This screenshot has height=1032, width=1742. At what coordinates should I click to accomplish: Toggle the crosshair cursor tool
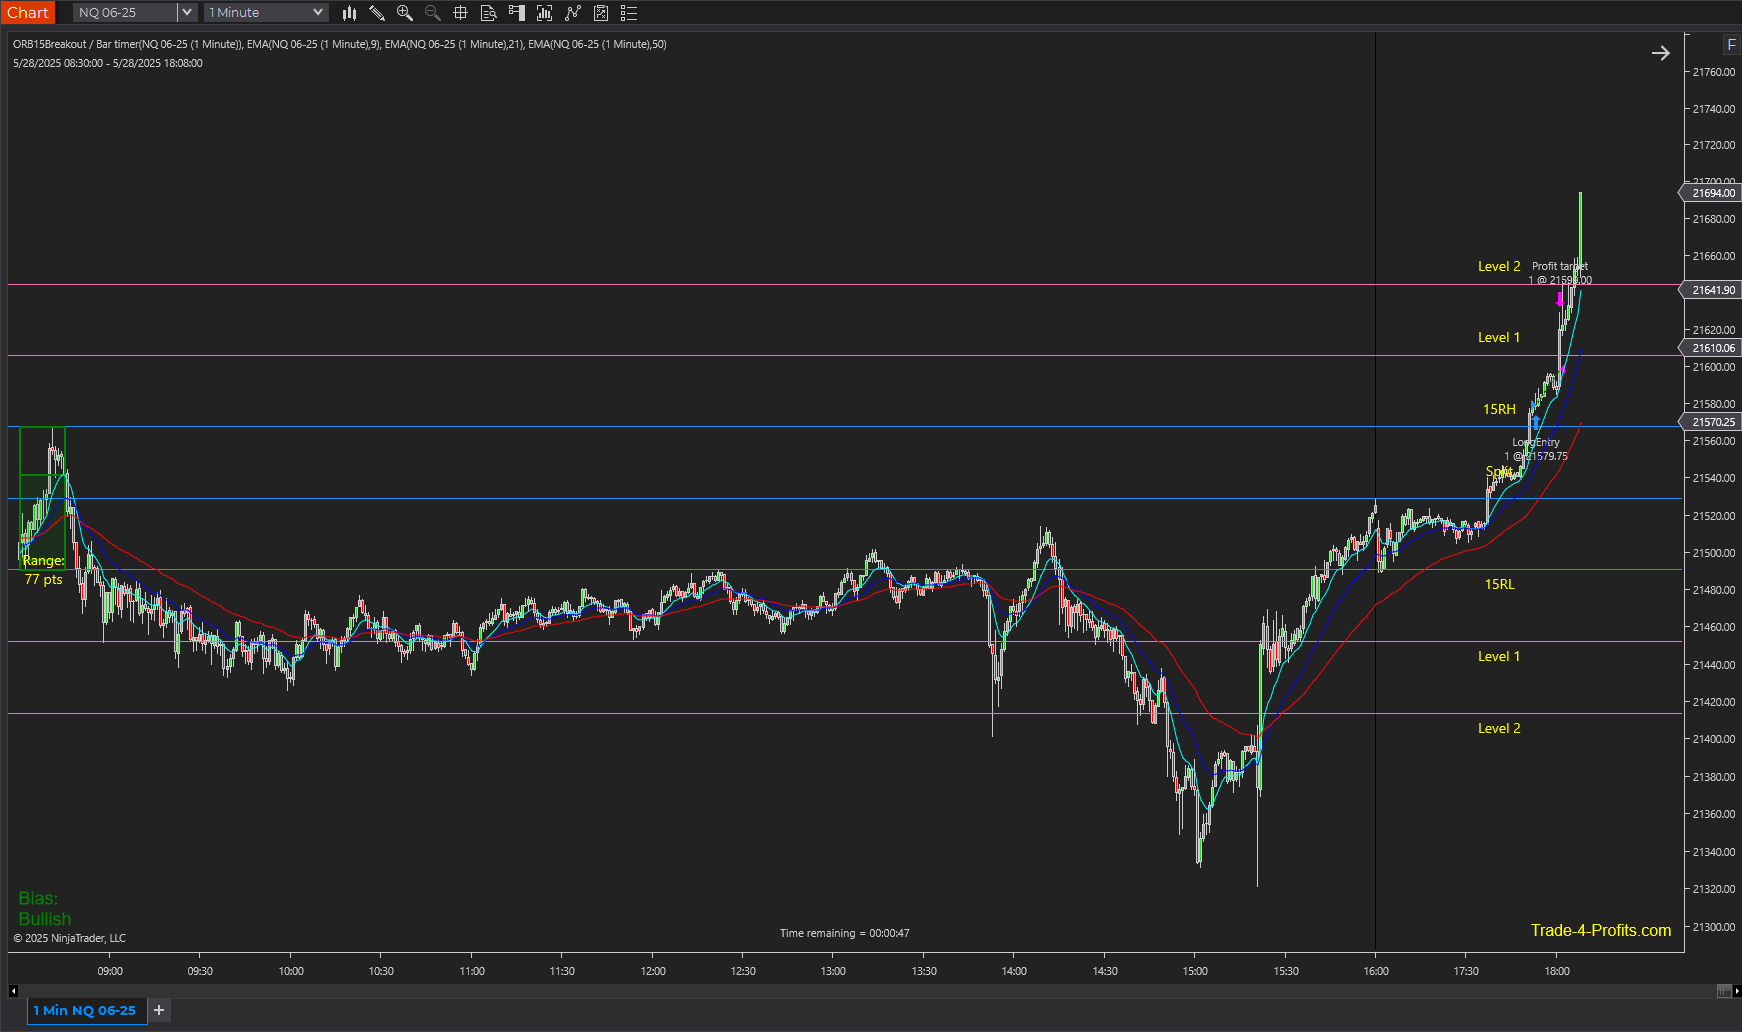461,13
